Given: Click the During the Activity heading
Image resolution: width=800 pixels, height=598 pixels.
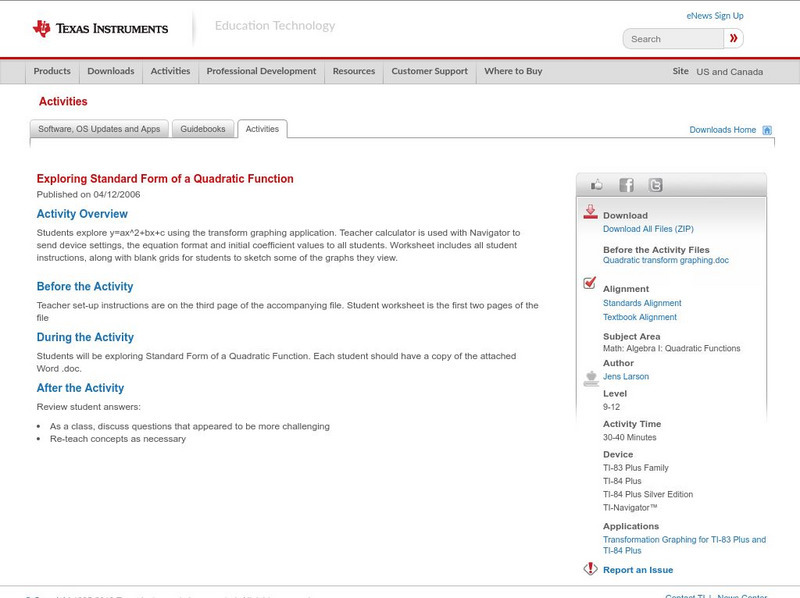Looking at the screenshot, I should coord(85,337).
